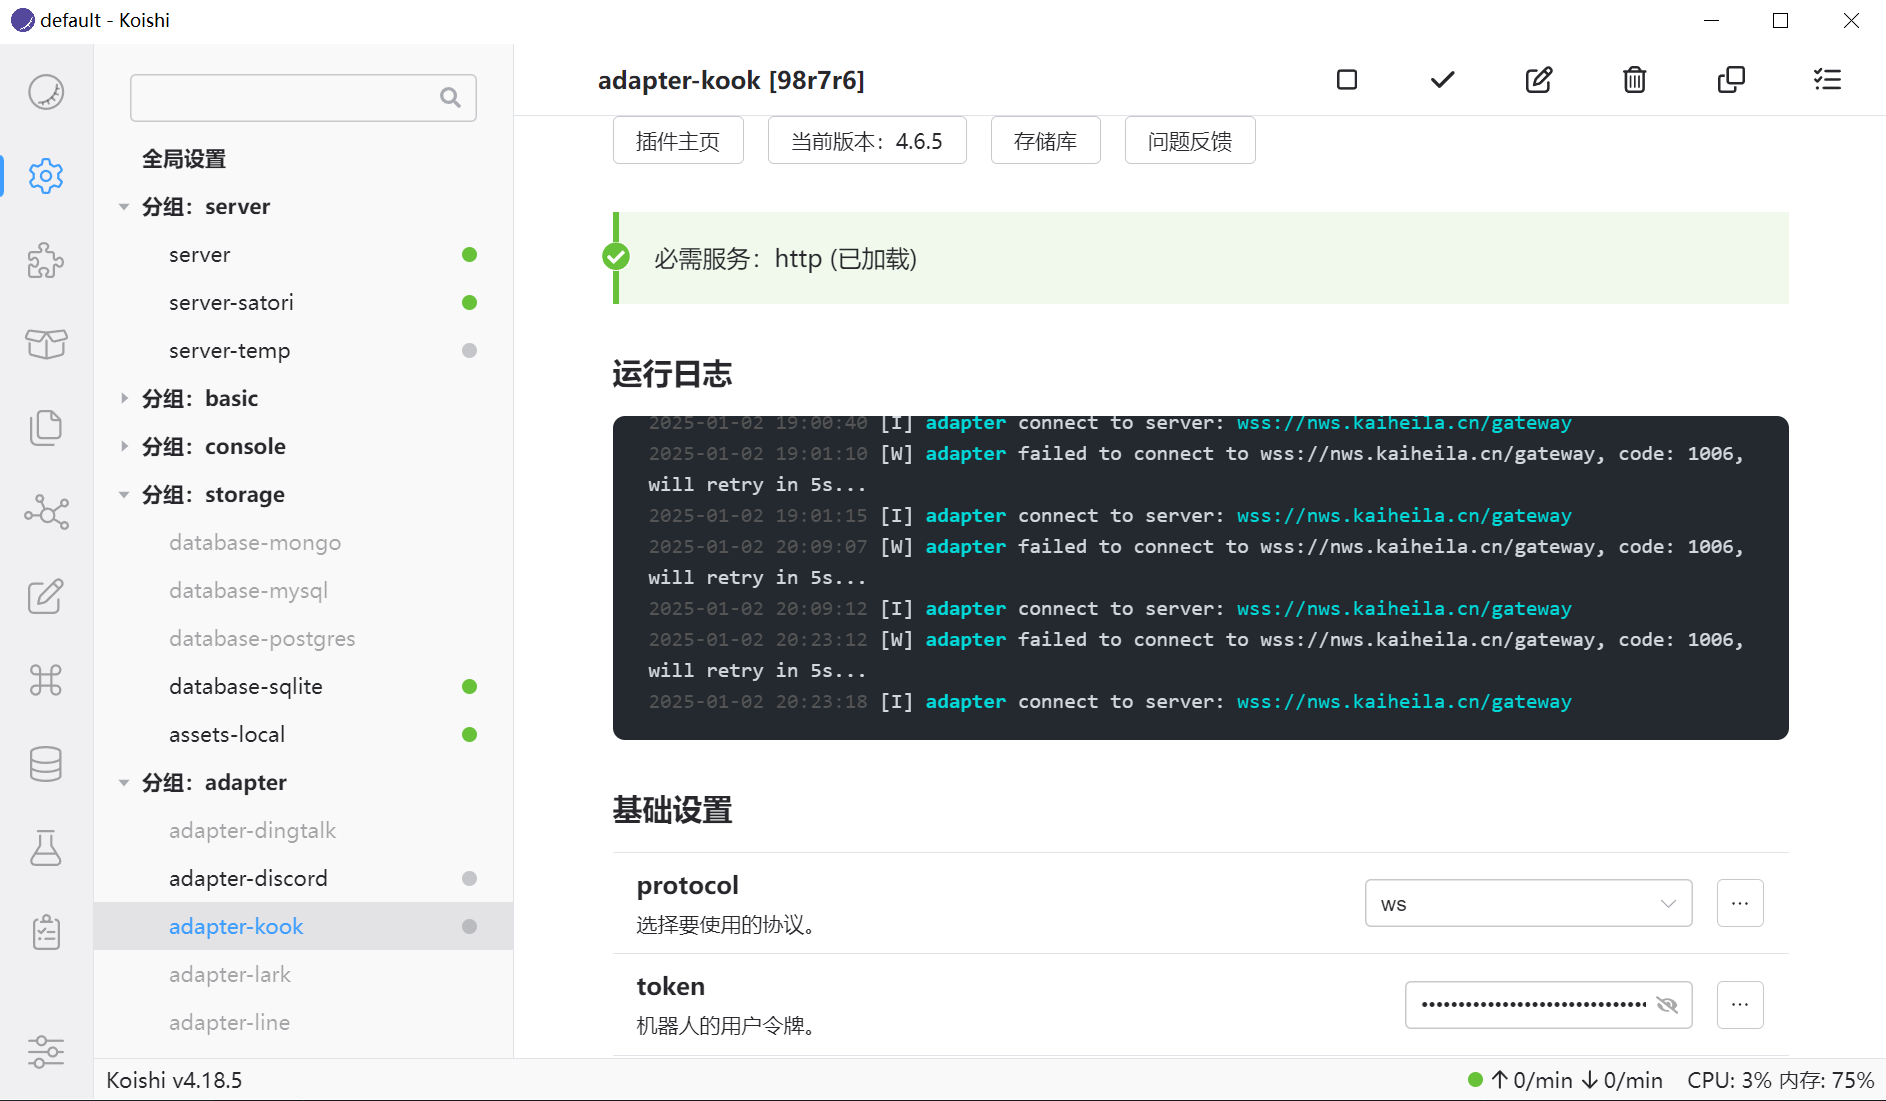Screen dimensions: 1886x1101
Task: Open the plugin configuration gear icon
Action: [x=46, y=176]
